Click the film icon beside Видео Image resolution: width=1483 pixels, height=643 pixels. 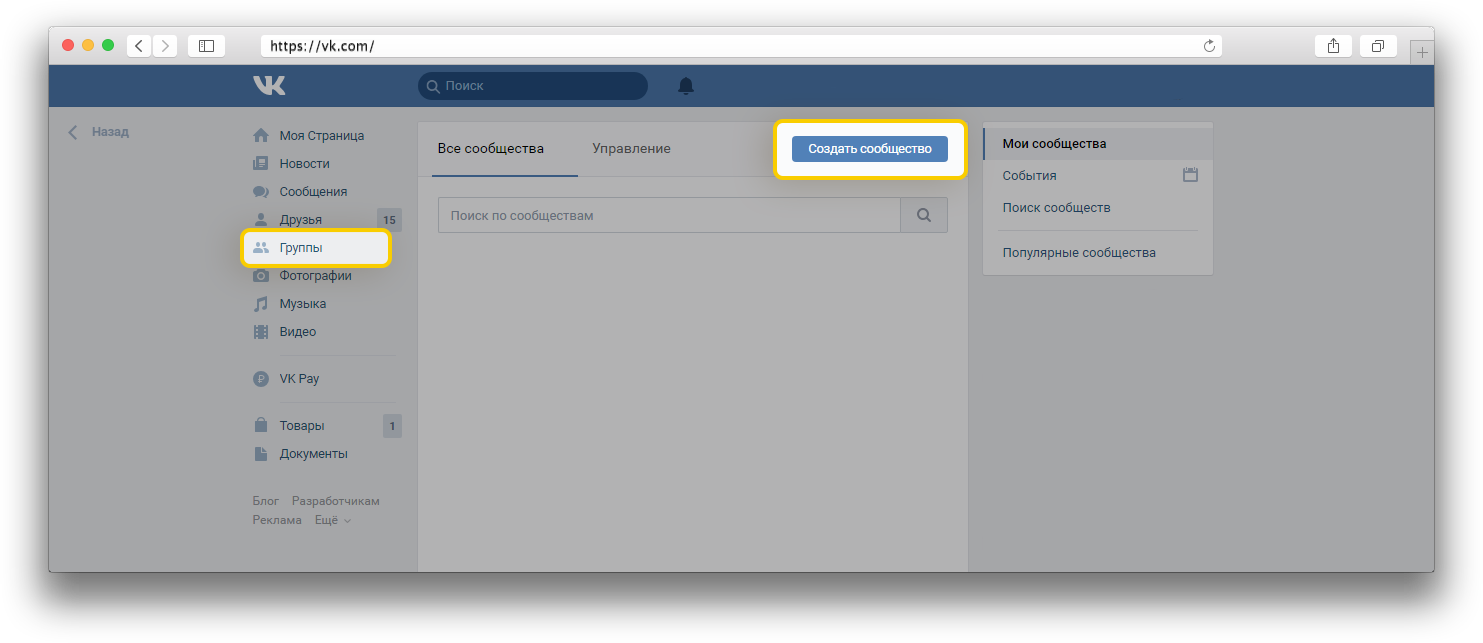261,331
